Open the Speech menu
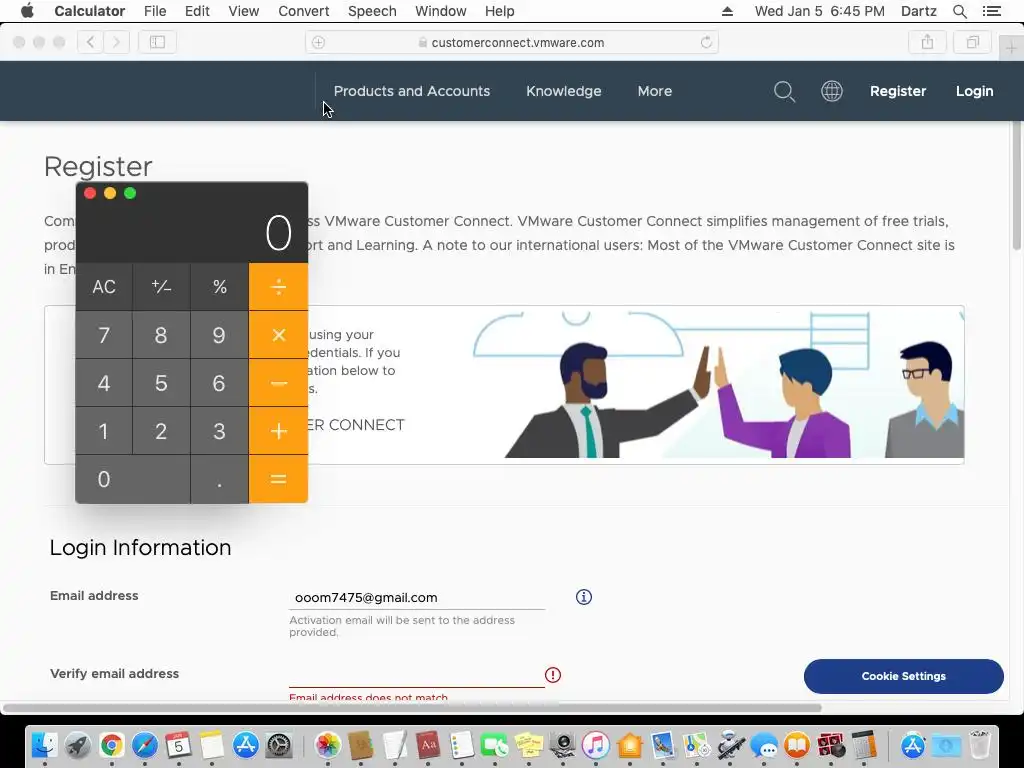The width and height of the screenshot is (1024, 768). (372, 11)
